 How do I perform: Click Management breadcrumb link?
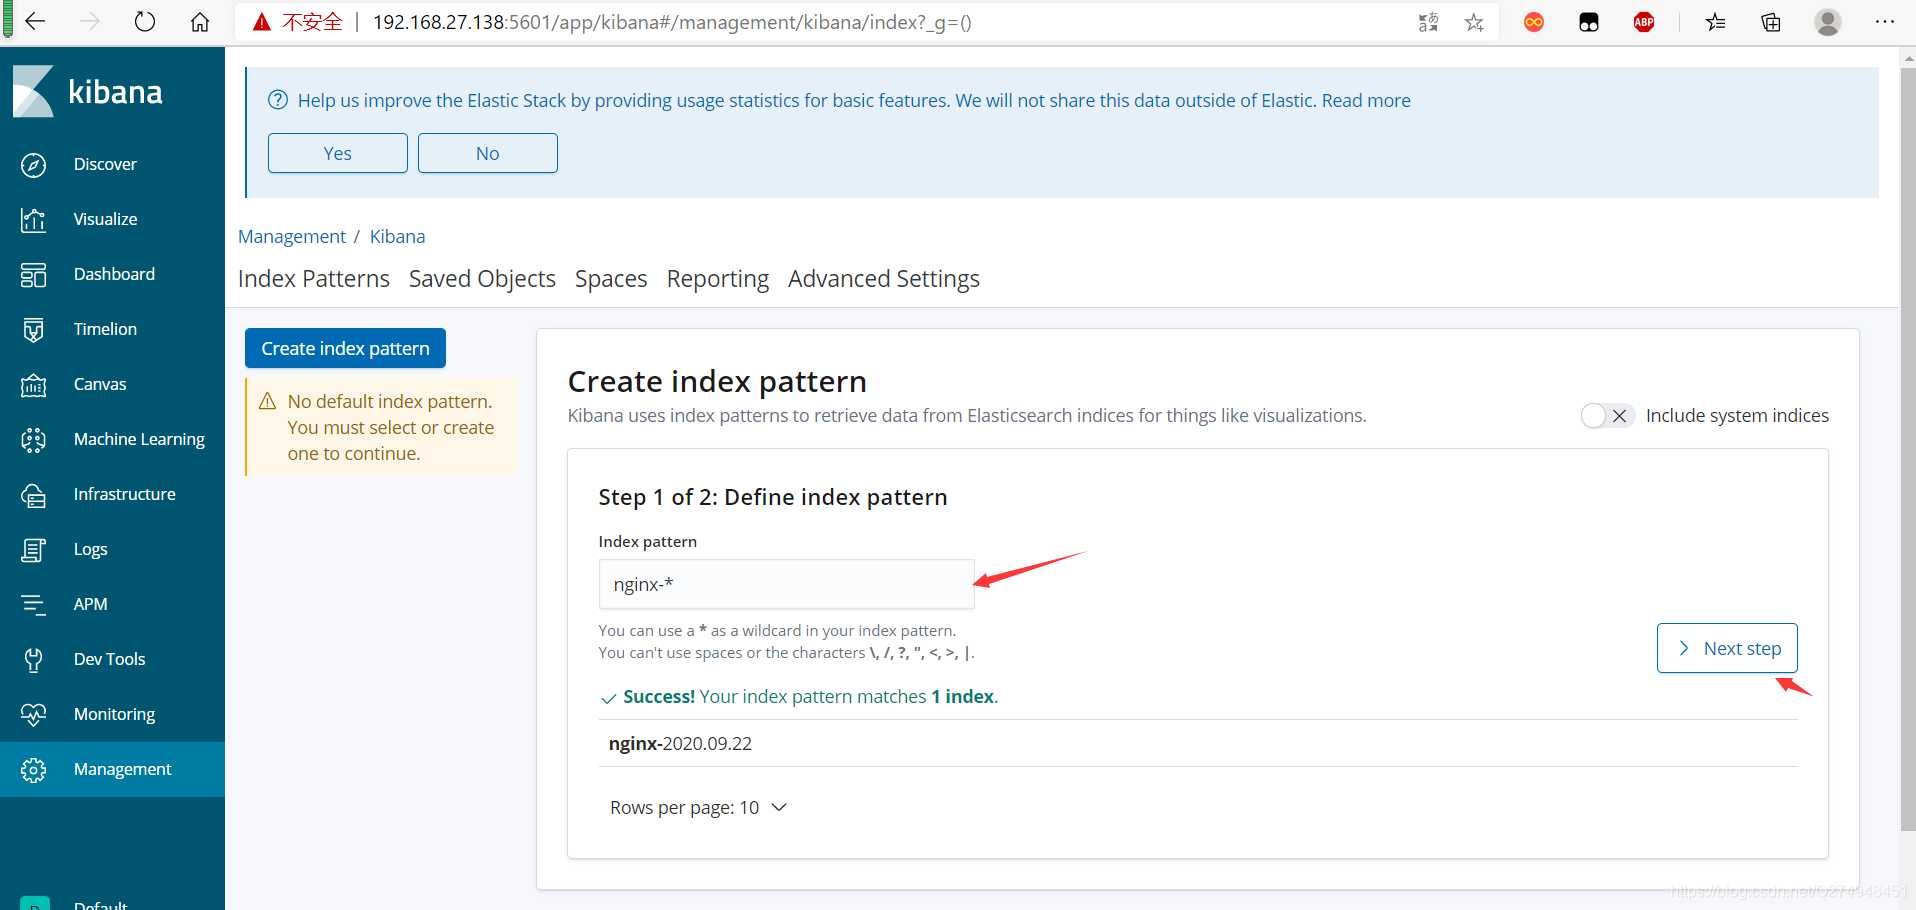click(292, 237)
